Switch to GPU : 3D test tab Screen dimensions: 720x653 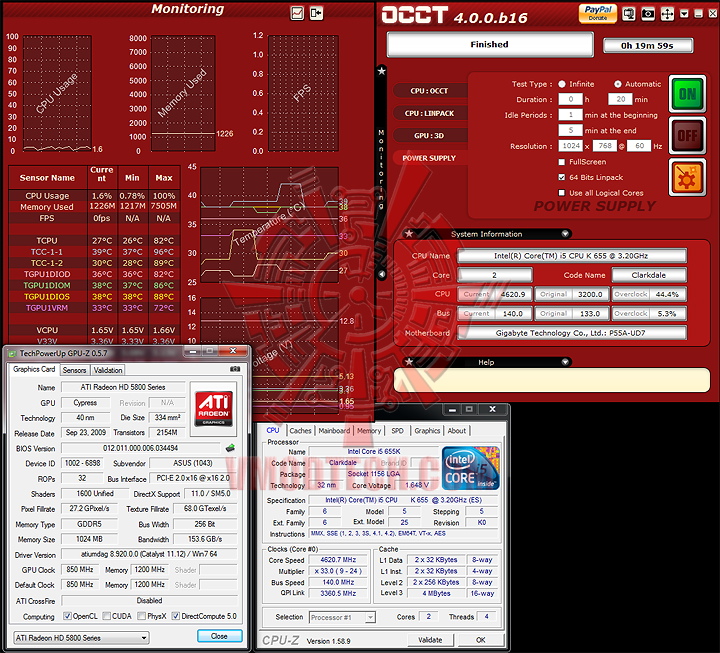pyautogui.click(x=429, y=135)
